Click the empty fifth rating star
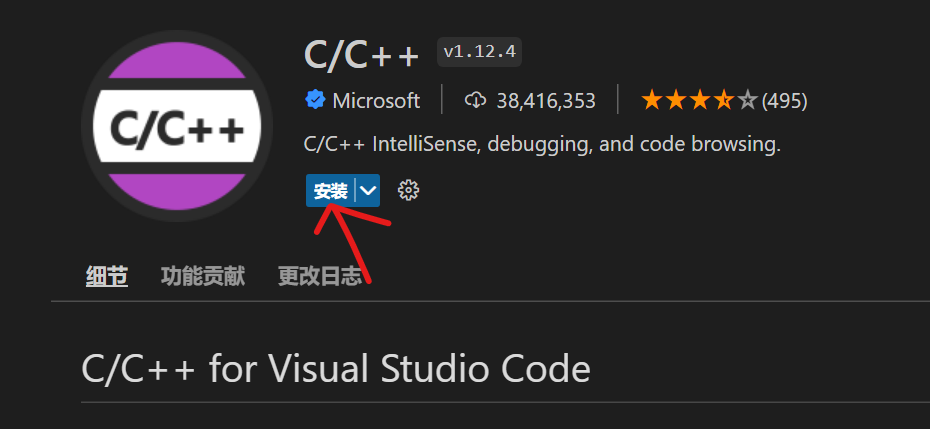The height and width of the screenshot is (429, 930). click(747, 100)
